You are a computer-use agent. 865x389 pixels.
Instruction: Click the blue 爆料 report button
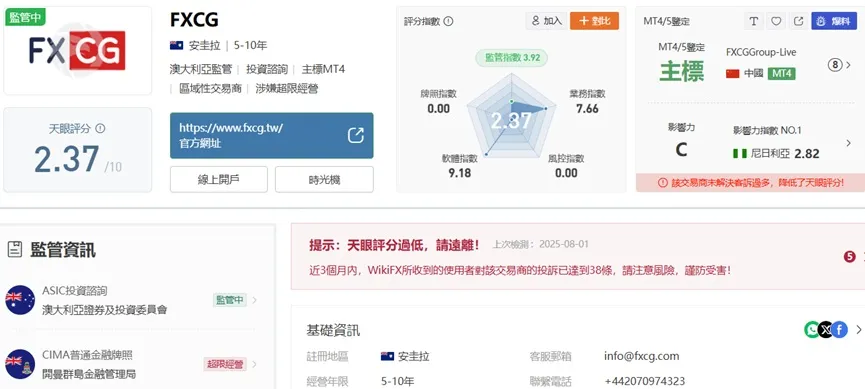coord(834,21)
